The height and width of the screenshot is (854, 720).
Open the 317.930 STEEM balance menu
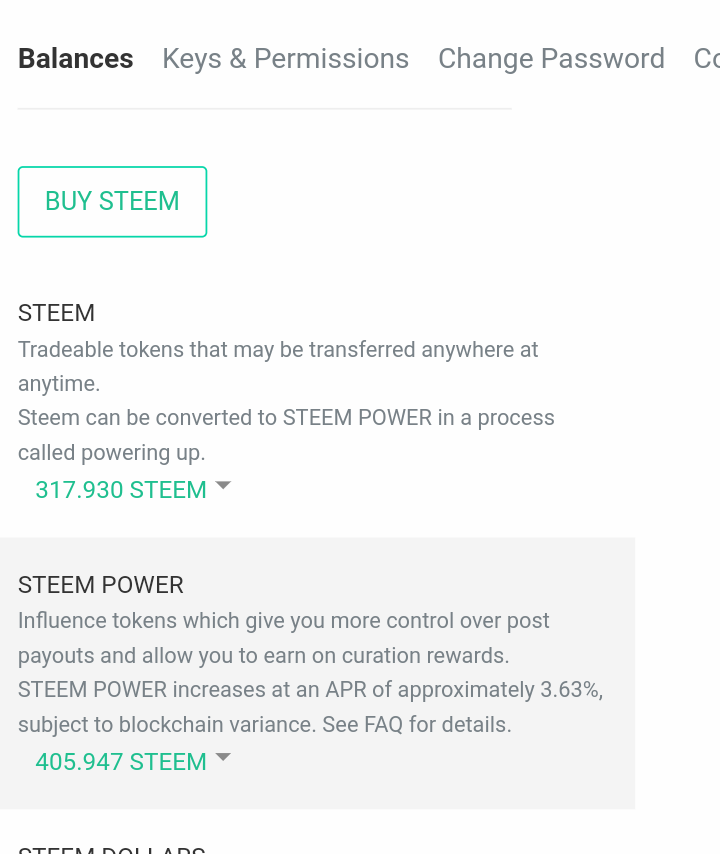click(121, 490)
